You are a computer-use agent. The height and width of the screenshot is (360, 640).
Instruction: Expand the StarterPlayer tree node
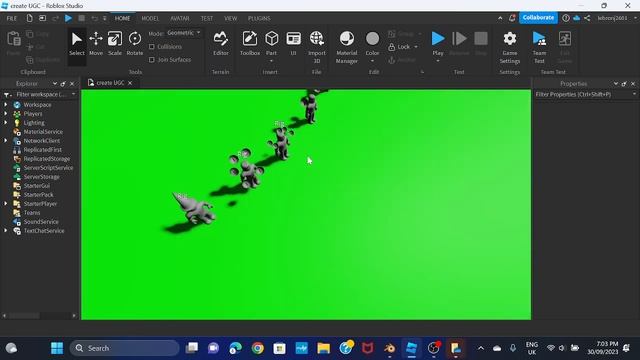6,204
